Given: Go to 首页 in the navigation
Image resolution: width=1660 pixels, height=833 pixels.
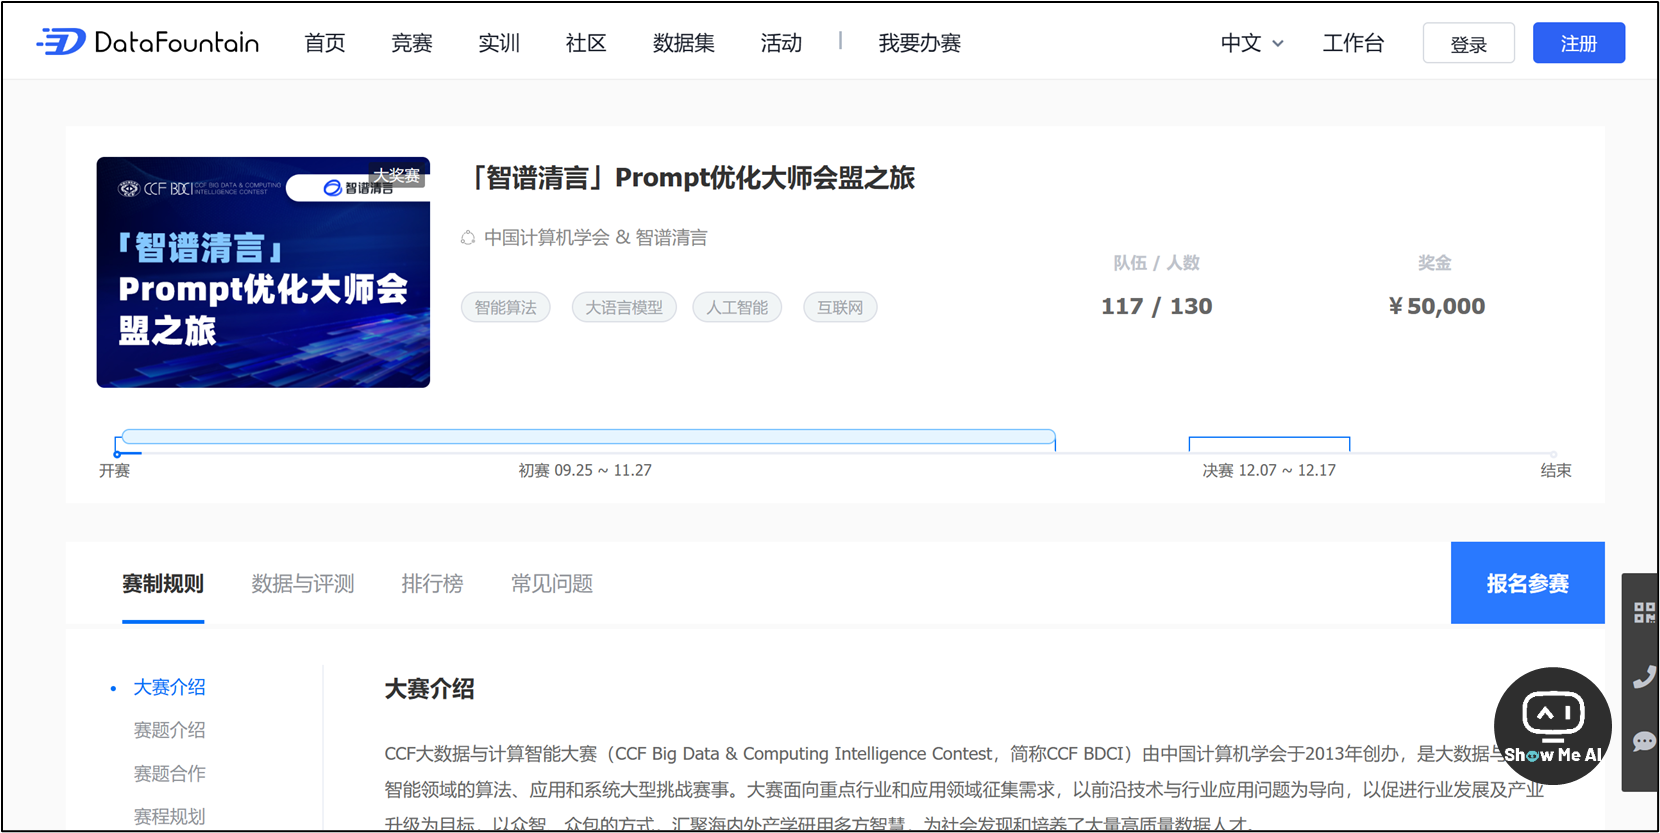Looking at the screenshot, I should coord(325,43).
